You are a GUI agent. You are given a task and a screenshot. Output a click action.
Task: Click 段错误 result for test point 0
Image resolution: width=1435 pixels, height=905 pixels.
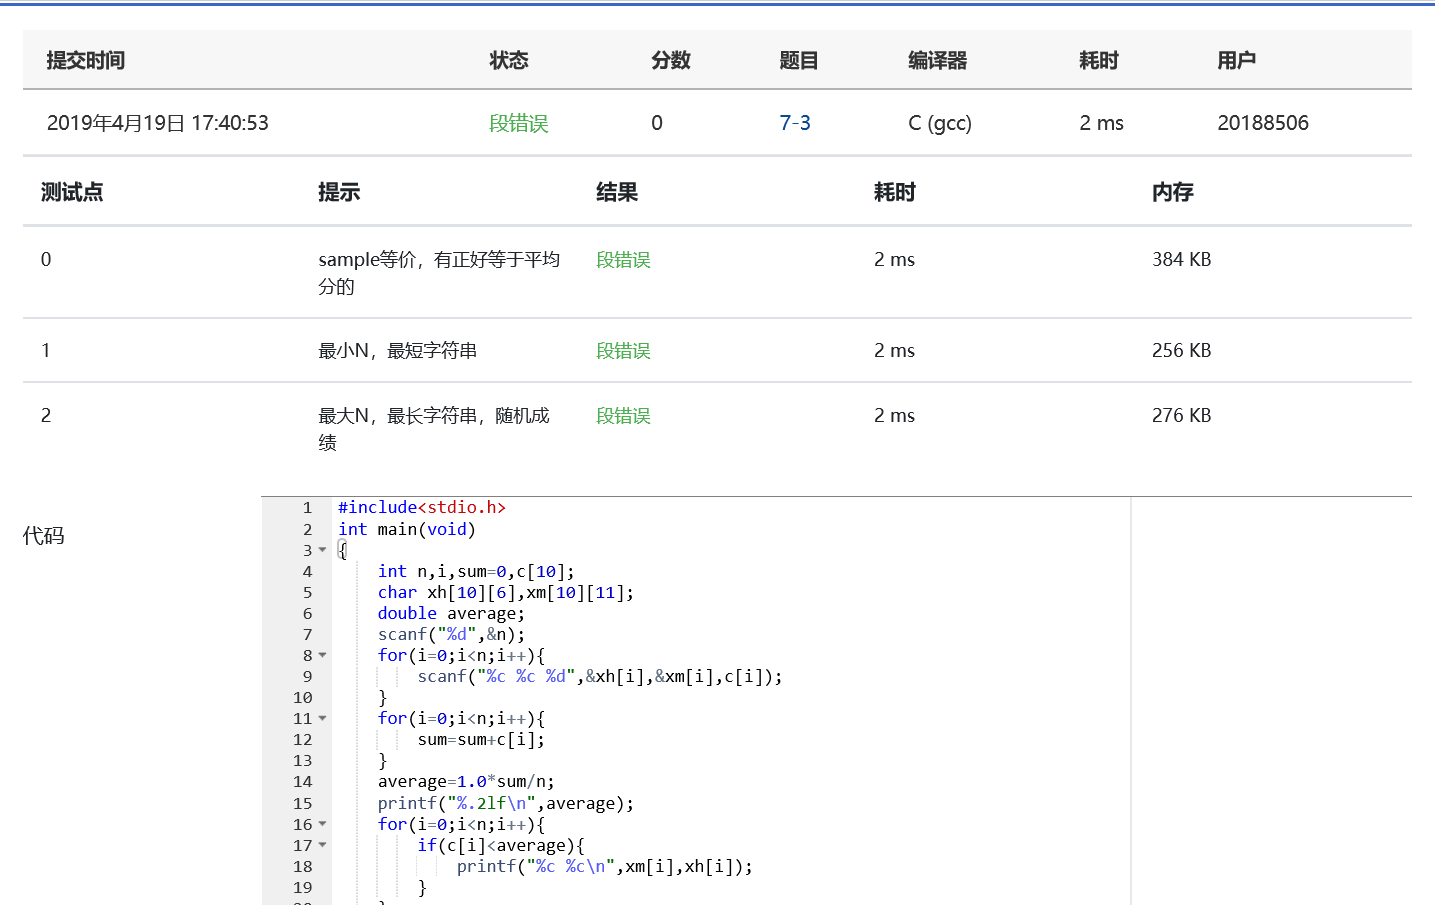click(623, 260)
